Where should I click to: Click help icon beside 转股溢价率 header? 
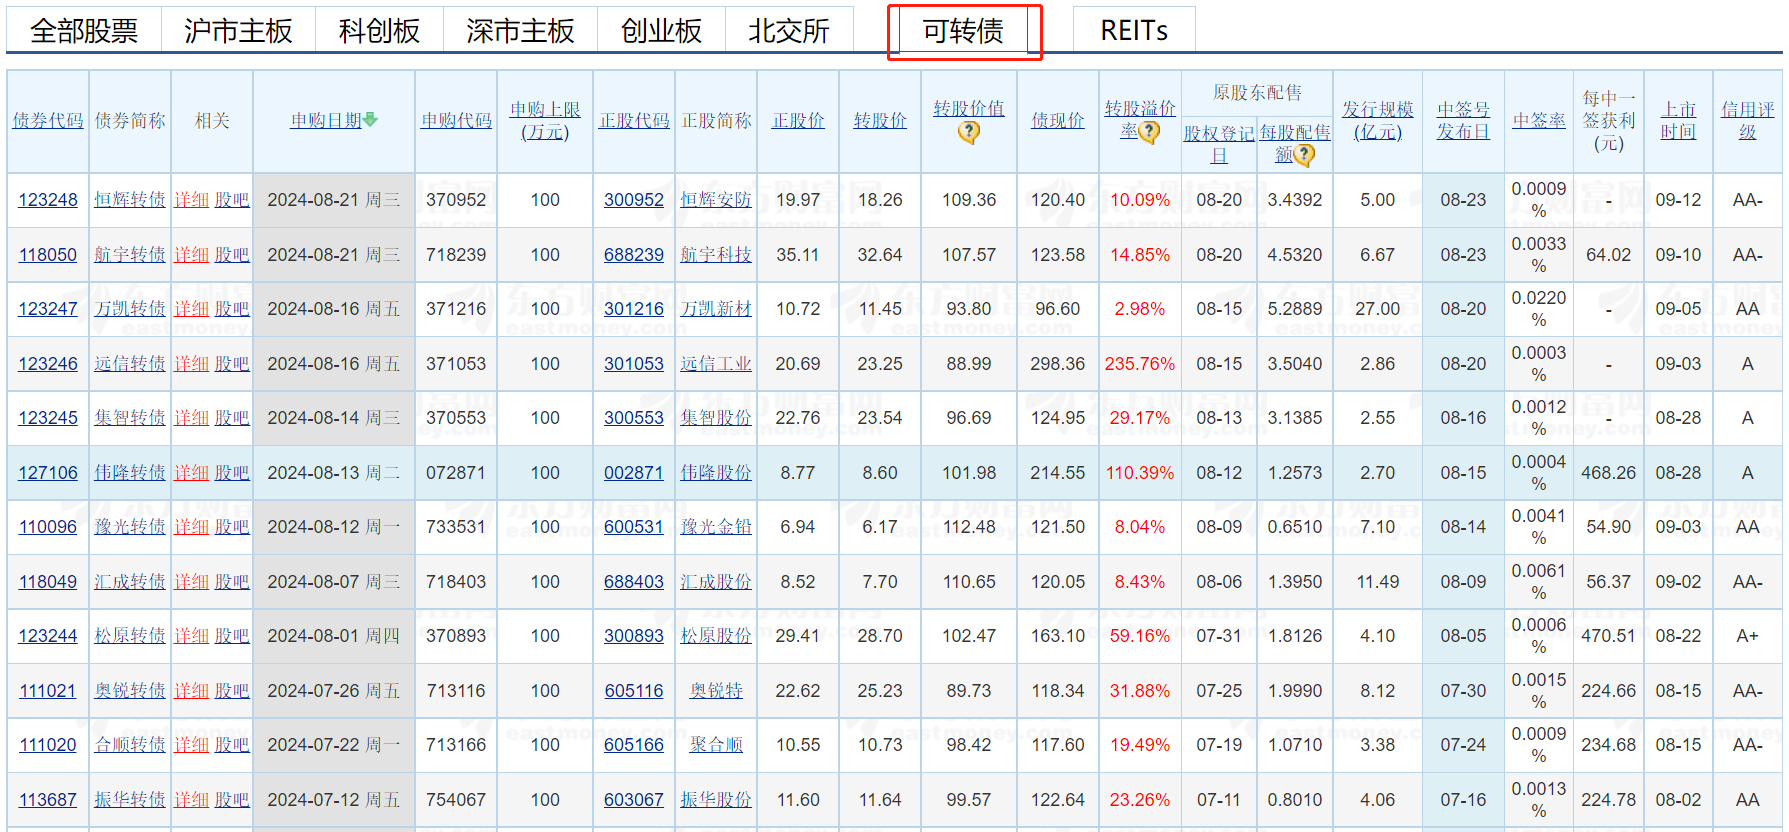click(1150, 132)
